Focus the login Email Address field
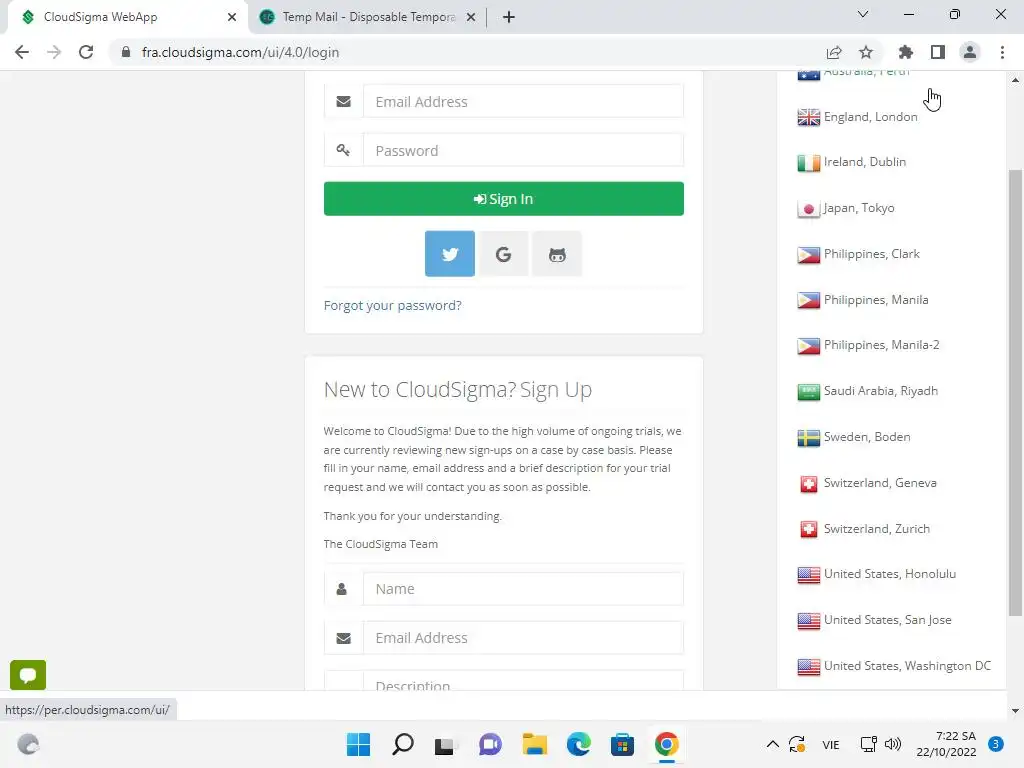Image resolution: width=1024 pixels, height=768 pixels. [523, 102]
